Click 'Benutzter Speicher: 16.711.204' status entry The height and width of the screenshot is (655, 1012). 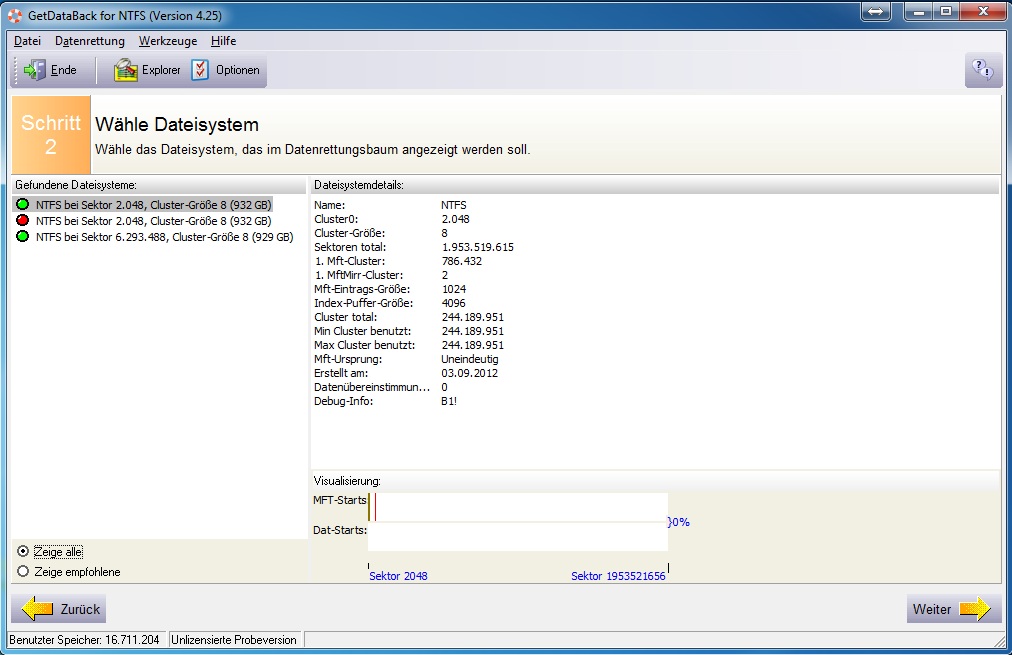[x=85, y=640]
